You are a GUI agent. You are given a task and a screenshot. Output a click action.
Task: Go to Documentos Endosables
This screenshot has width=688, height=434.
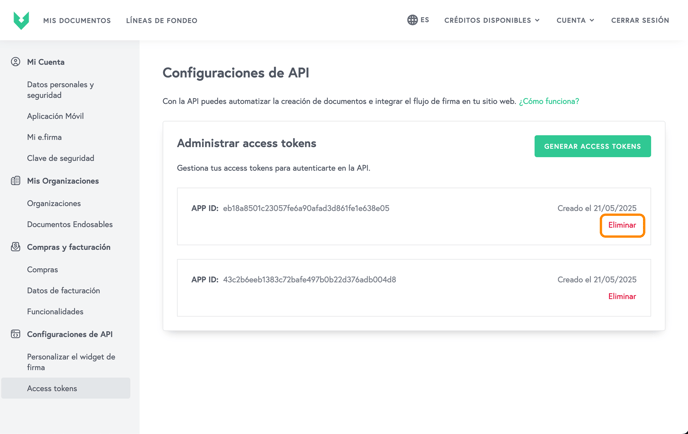tap(70, 224)
